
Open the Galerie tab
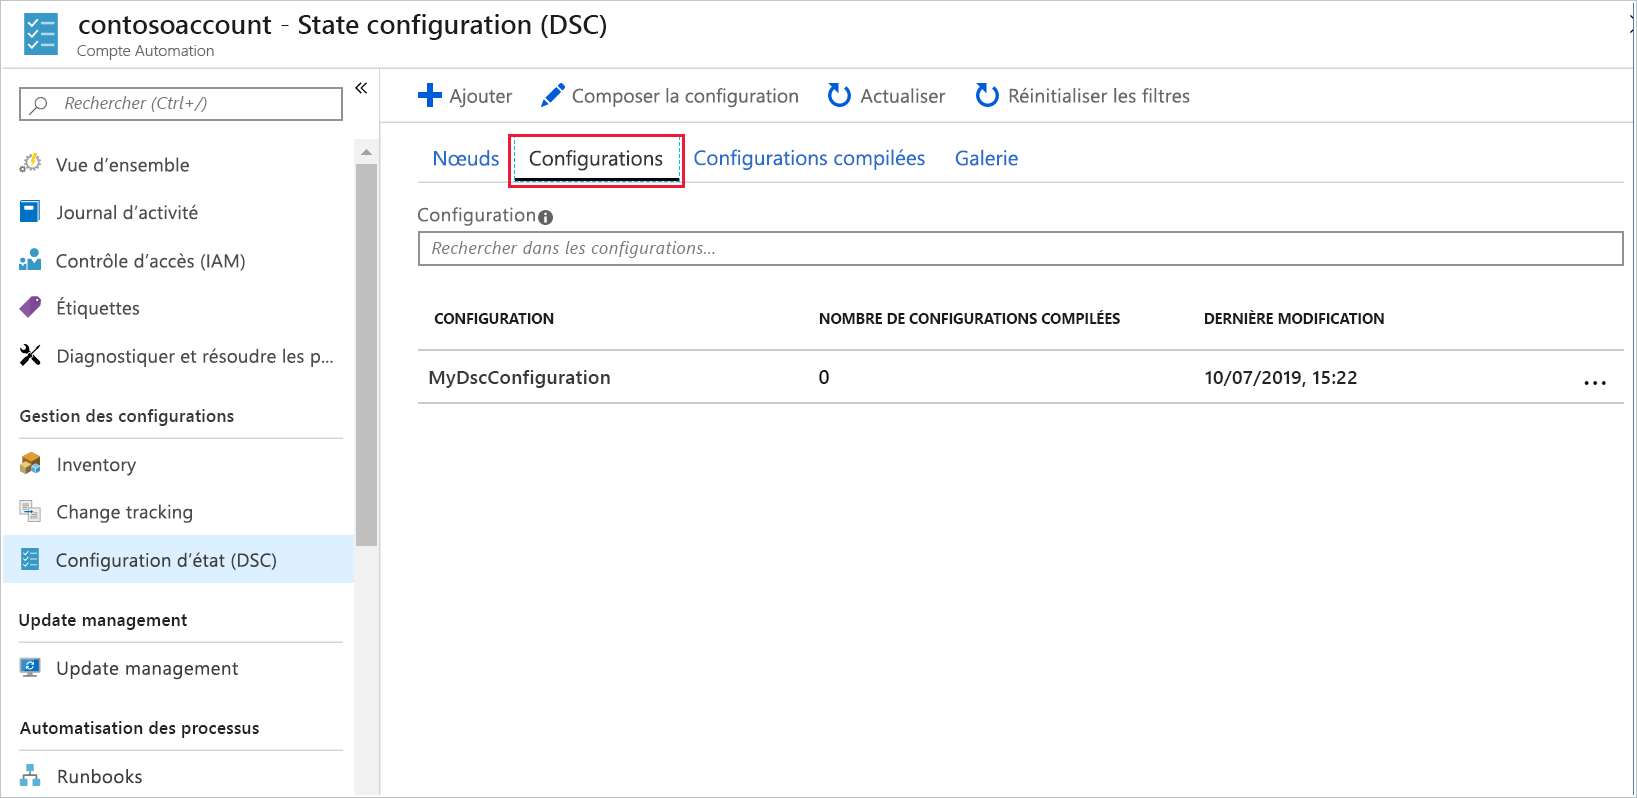(x=986, y=158)
